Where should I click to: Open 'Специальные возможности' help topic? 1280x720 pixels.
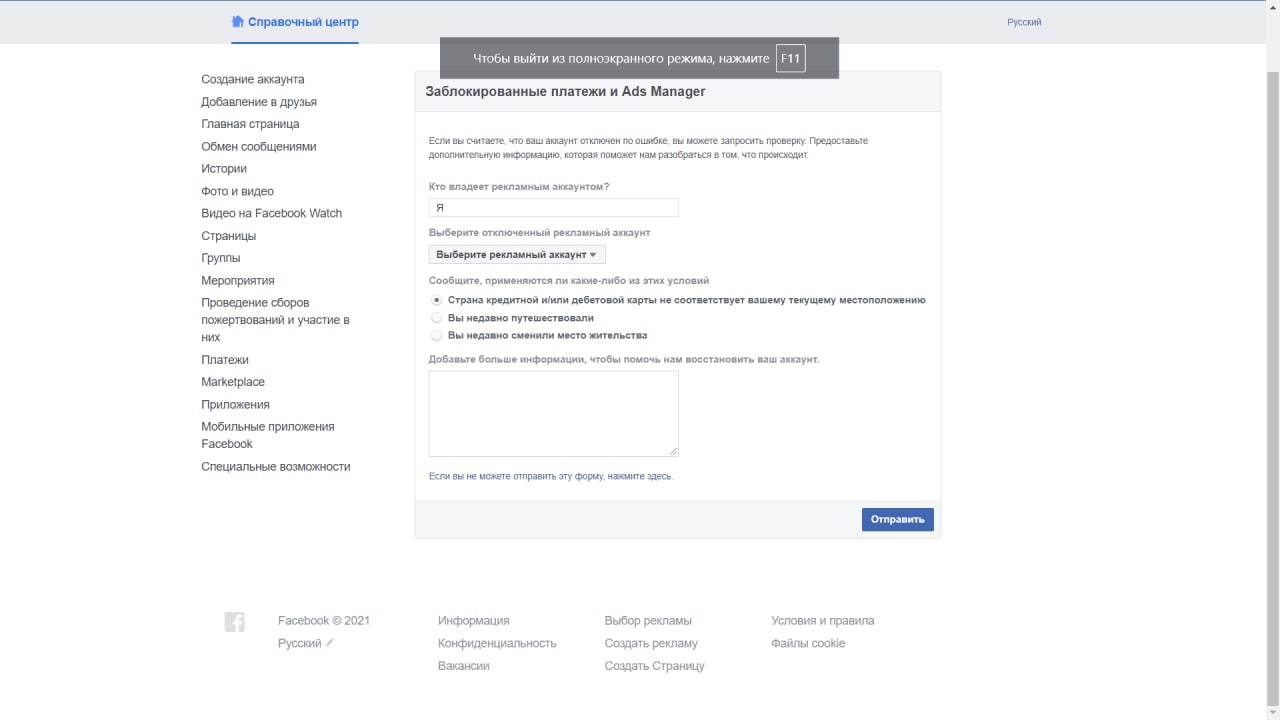276,467
